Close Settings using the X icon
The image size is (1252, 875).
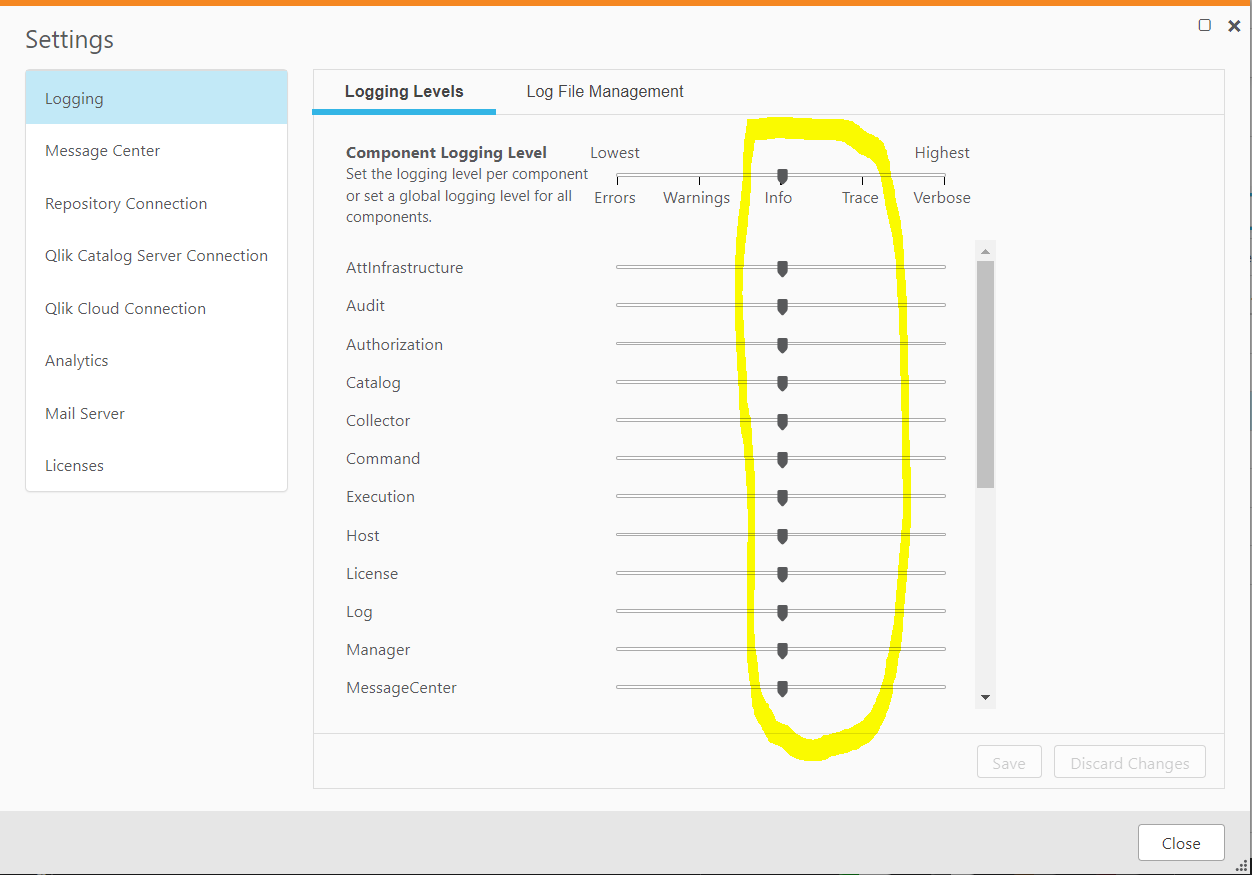point(1234,26)
